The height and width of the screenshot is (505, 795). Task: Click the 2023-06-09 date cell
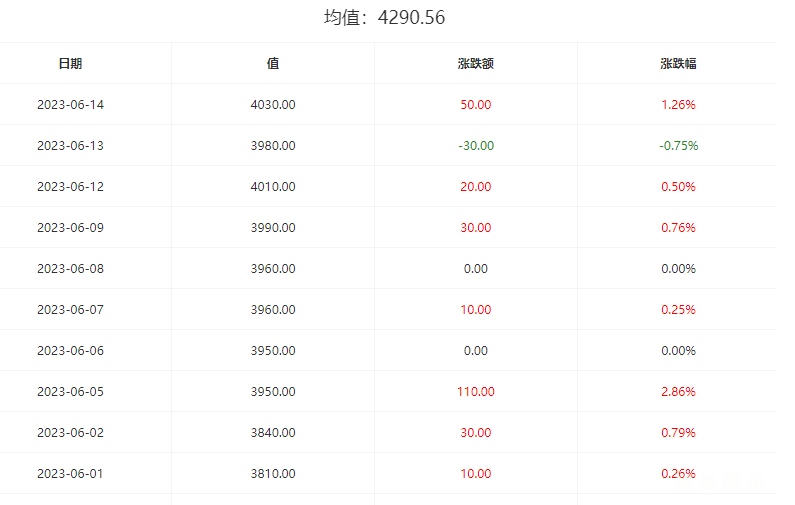click(70, 228)
